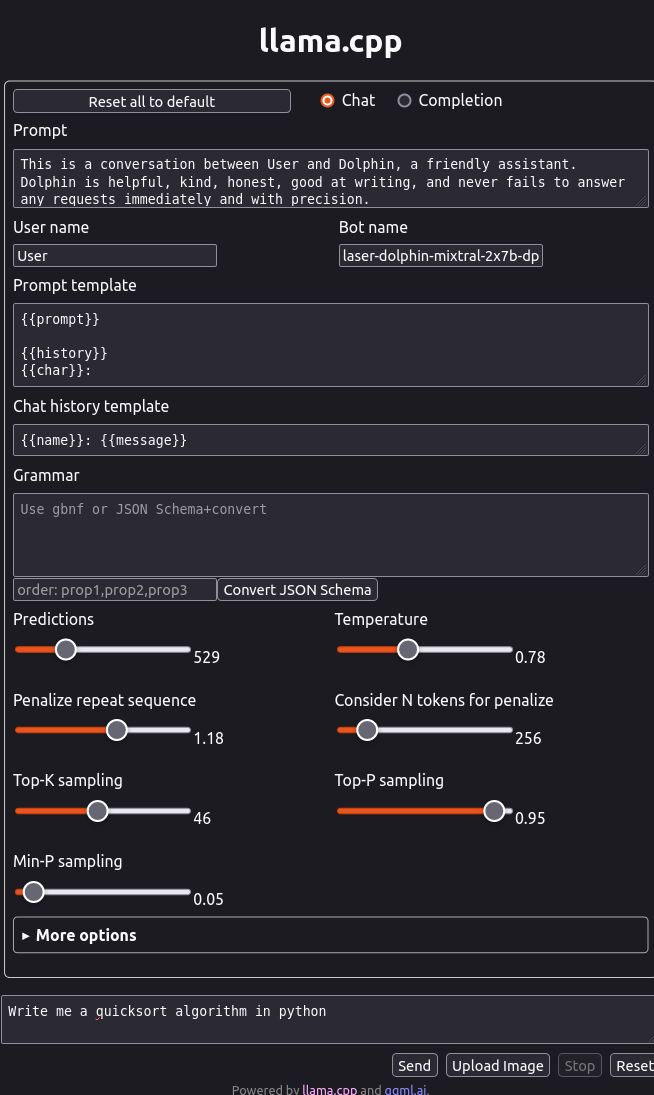Adjust the Consider N tokens for penalize slider
Image resolution: width=654 pixels, height=1095 pixels.
coord(367,730)
